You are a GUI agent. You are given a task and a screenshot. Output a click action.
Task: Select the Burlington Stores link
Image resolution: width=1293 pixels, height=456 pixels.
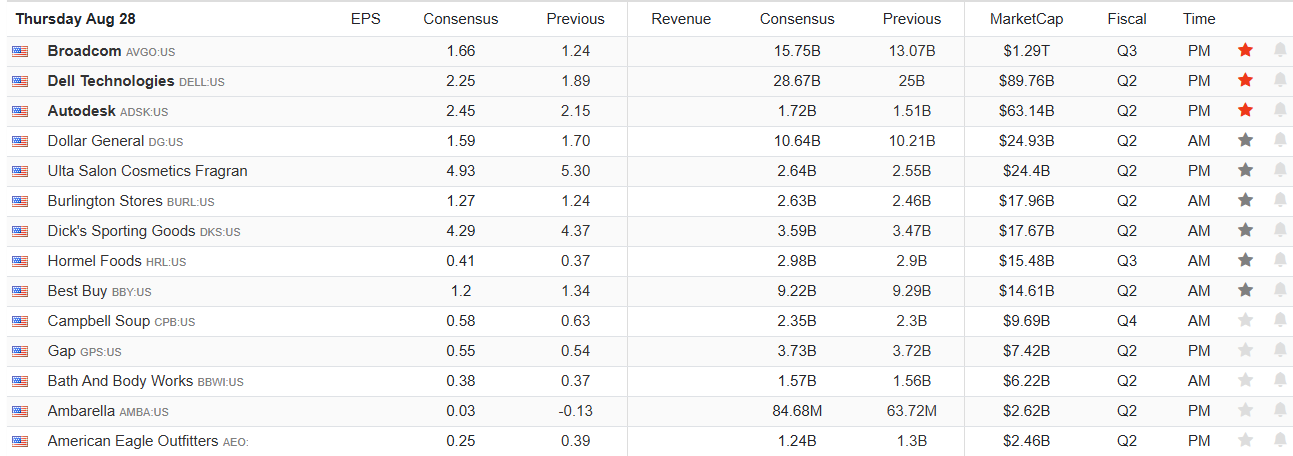[104, 201]
